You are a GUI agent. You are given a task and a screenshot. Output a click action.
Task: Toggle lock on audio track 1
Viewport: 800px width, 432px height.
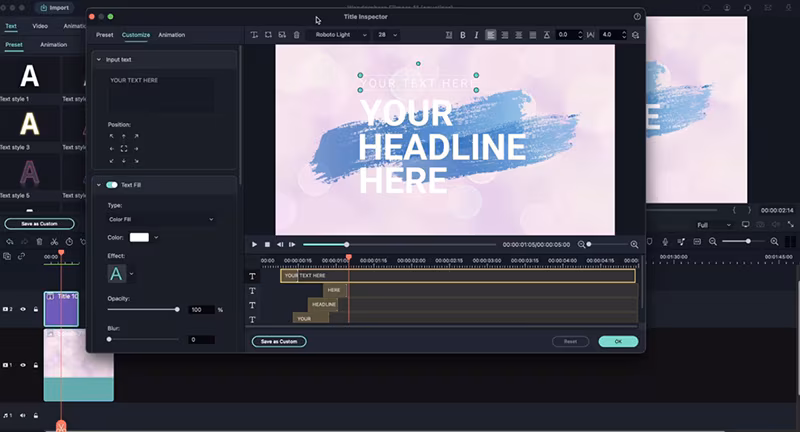36,416
